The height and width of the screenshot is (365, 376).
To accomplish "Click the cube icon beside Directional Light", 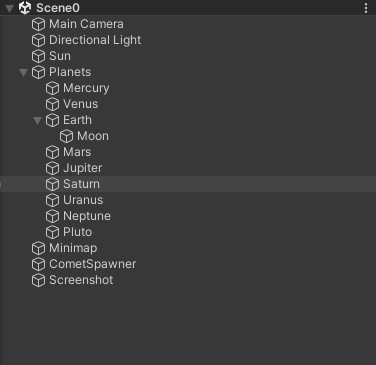I will [x=38, y=40].
